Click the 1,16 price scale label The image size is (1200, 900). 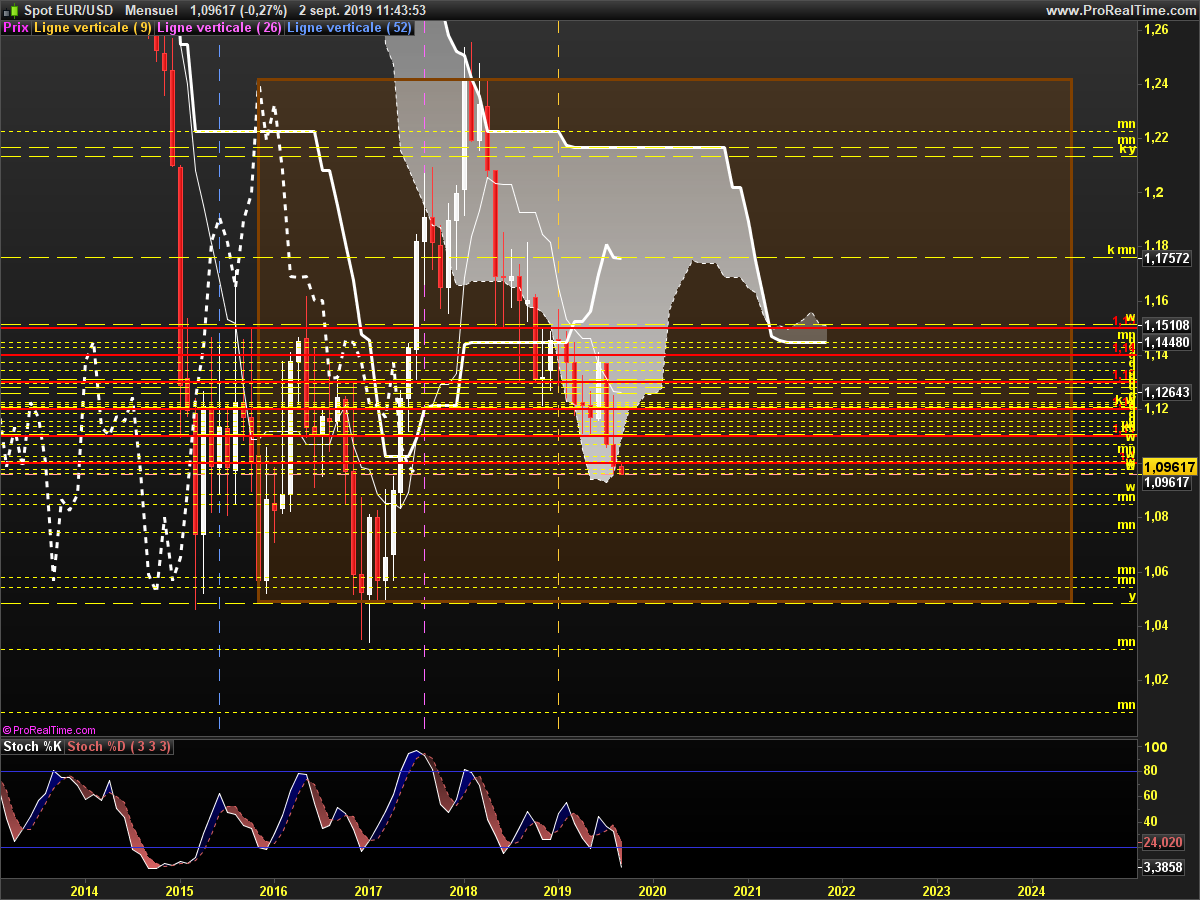click(1156, 300)
